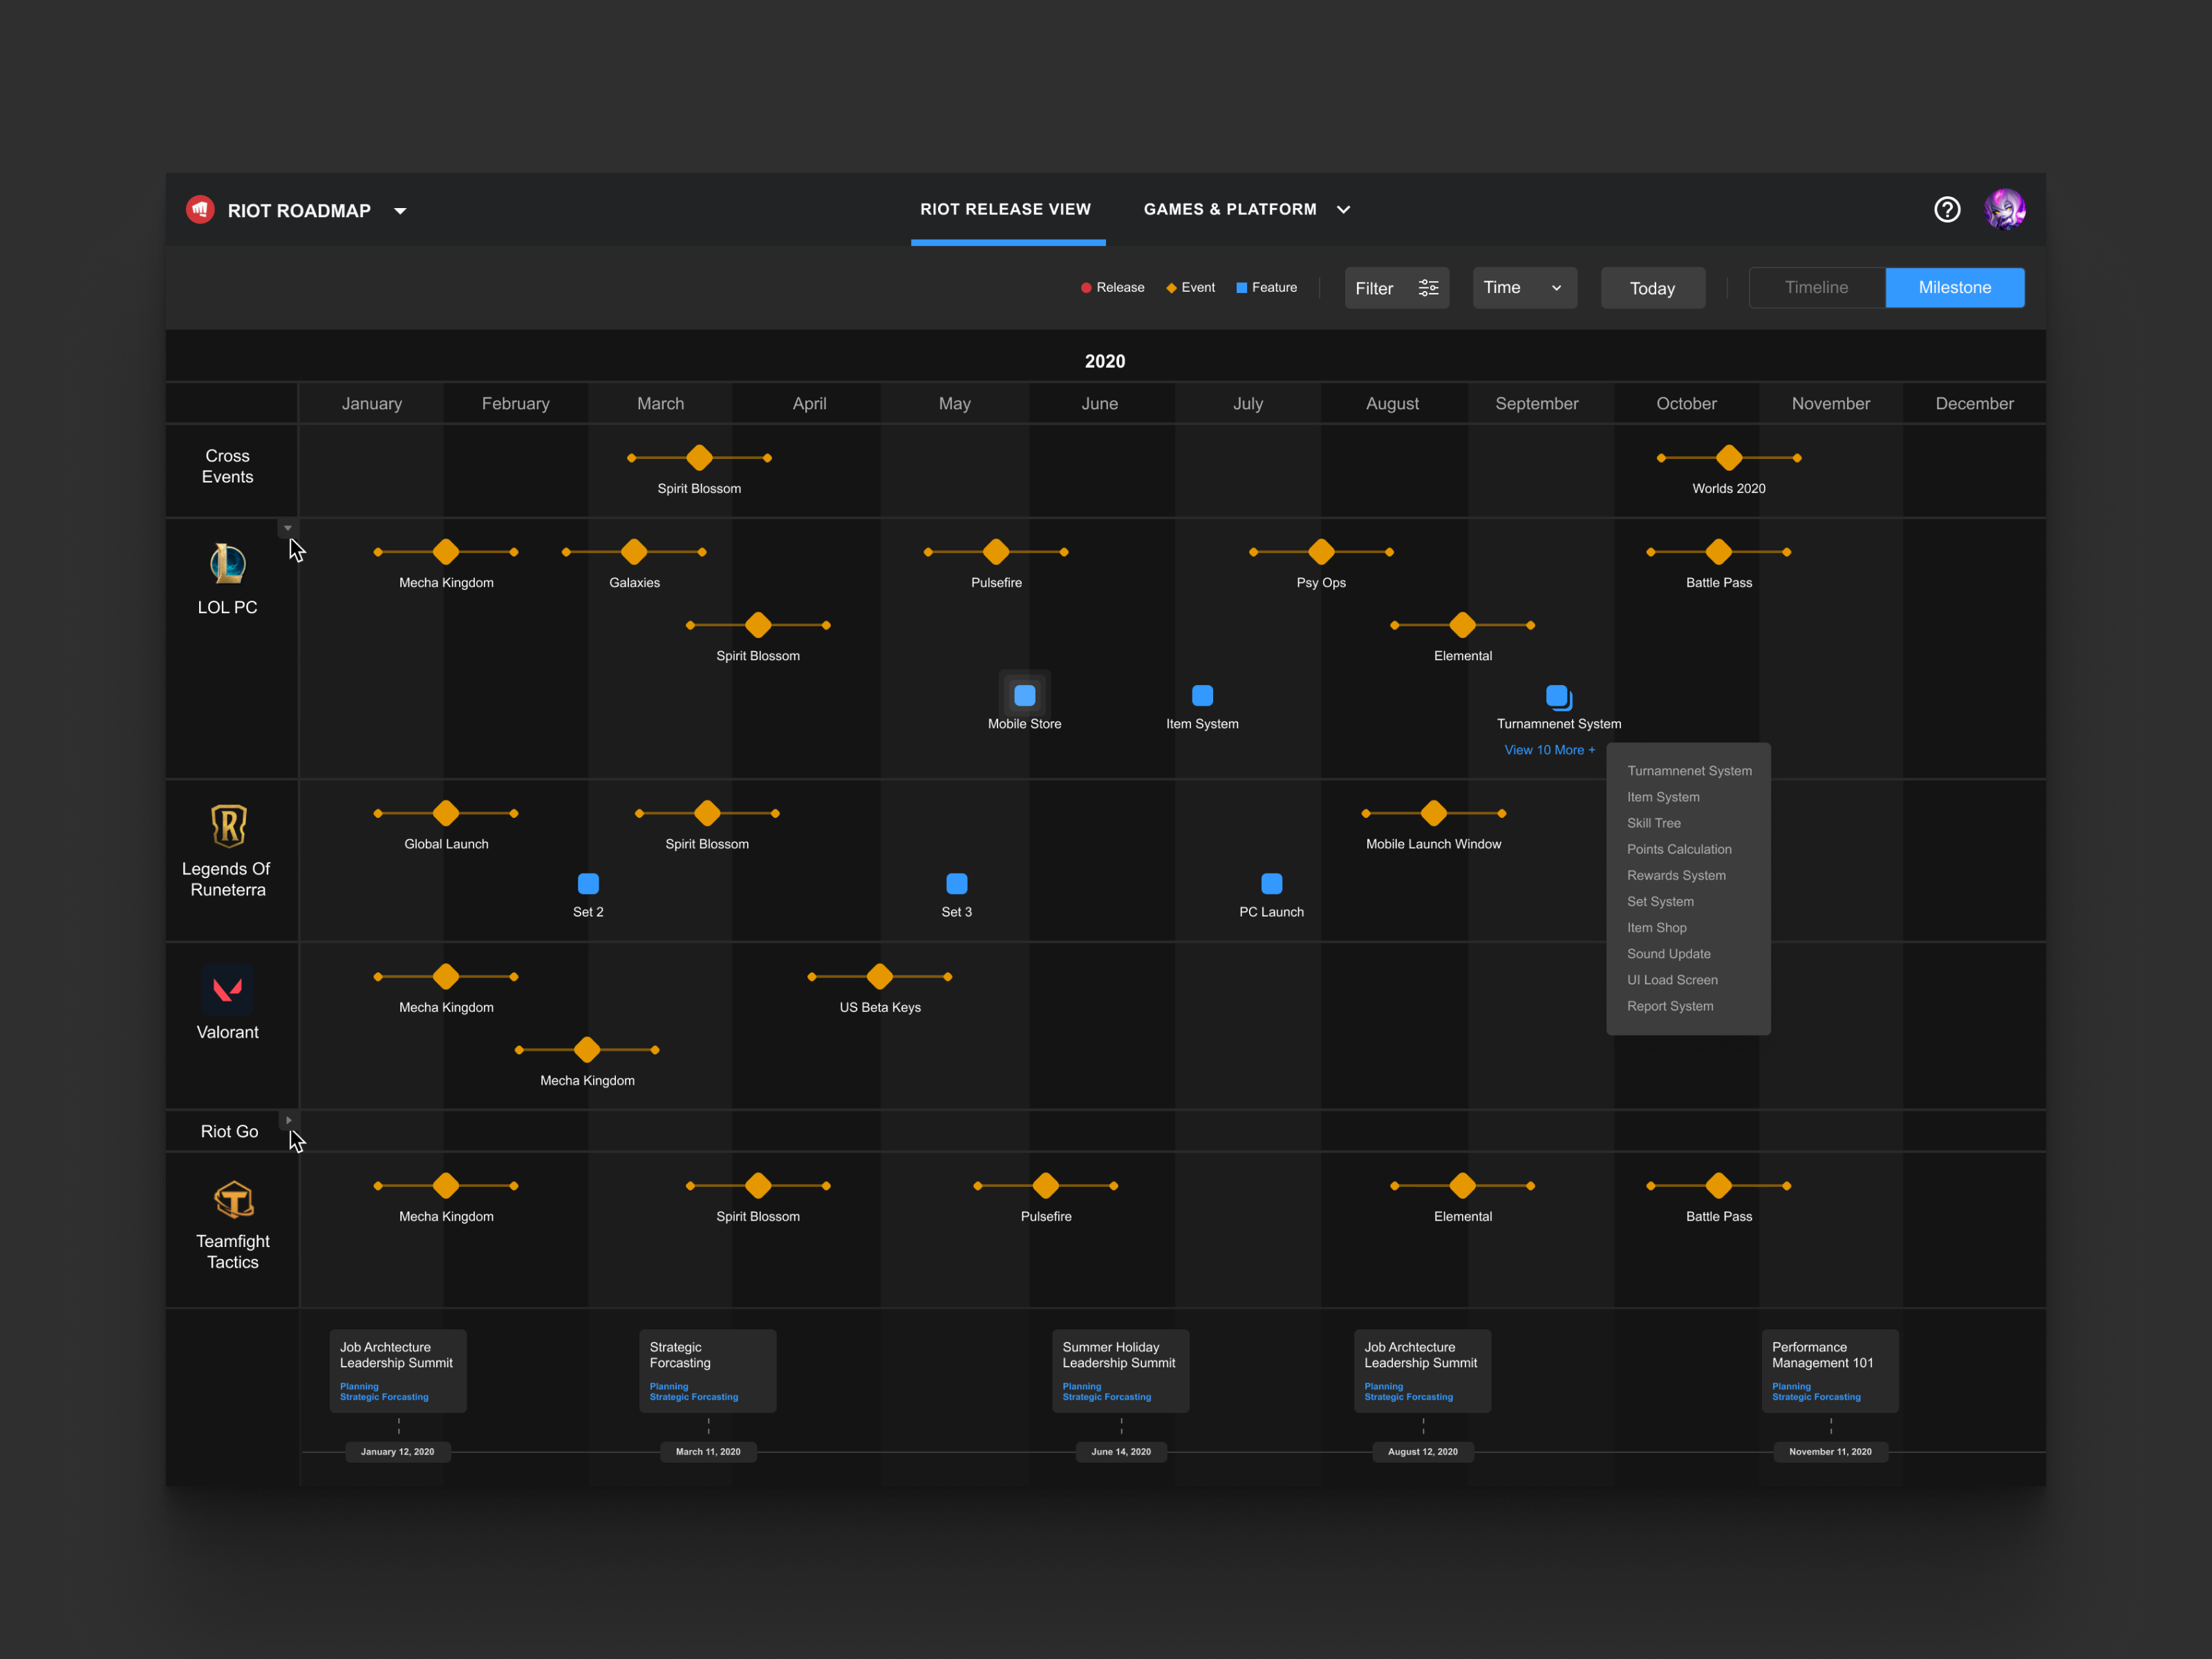This screenshot has width=2212, height=1659.
Task: Toggle the Release legend filter
Action: click(1112, 288)
